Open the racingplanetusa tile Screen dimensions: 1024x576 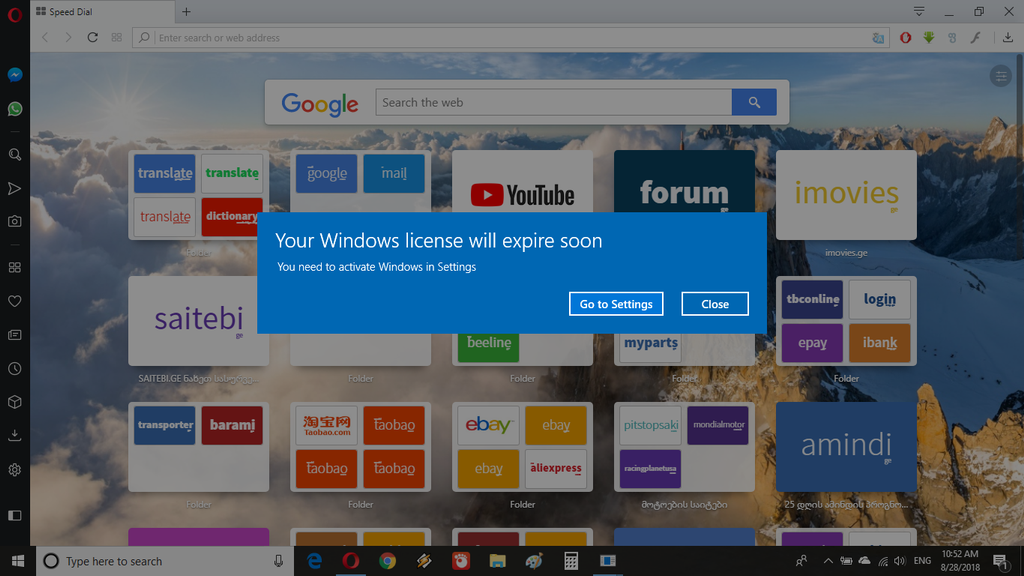(650, 469)
